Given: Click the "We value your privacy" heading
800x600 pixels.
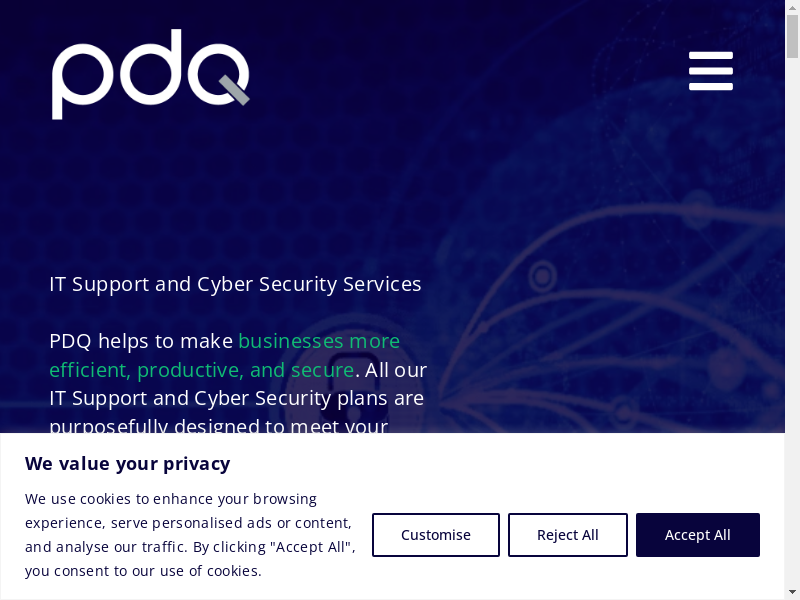Looking at the screenshot, I should 127,463.
